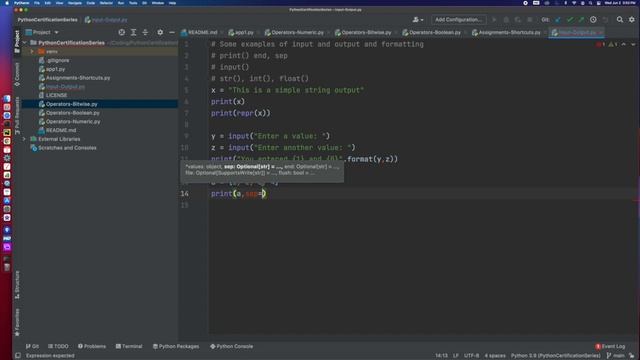Click the Git branch 'main' widget in status bar
This screenshot has height=360, width=640.
[x=616, y=356]
